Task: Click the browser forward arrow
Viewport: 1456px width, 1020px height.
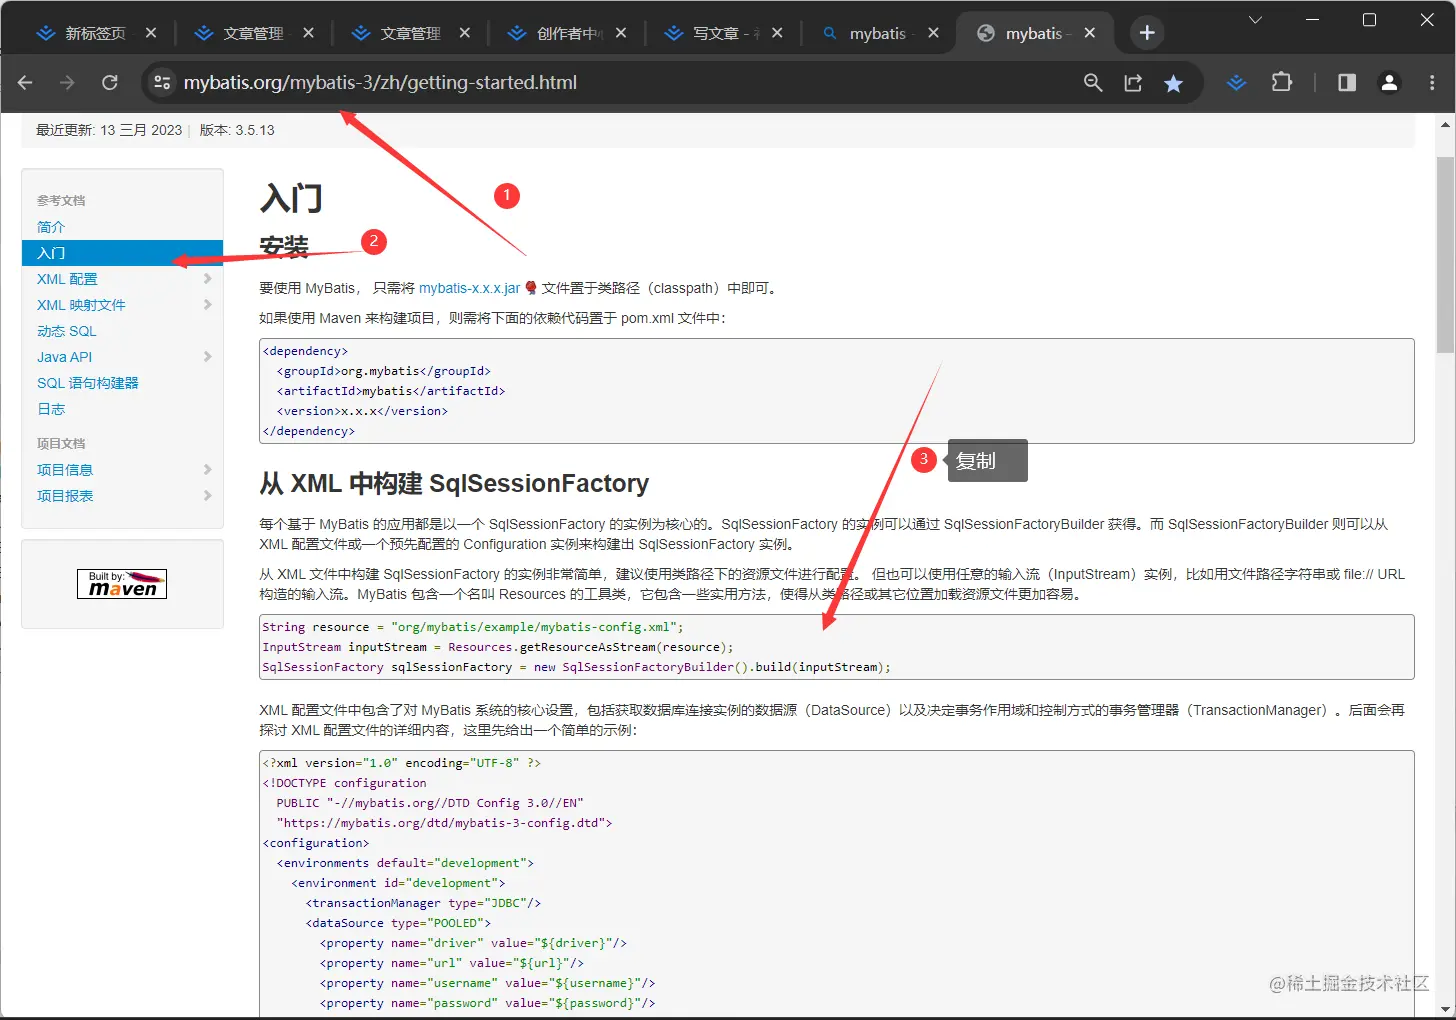Action: point(68,83)
